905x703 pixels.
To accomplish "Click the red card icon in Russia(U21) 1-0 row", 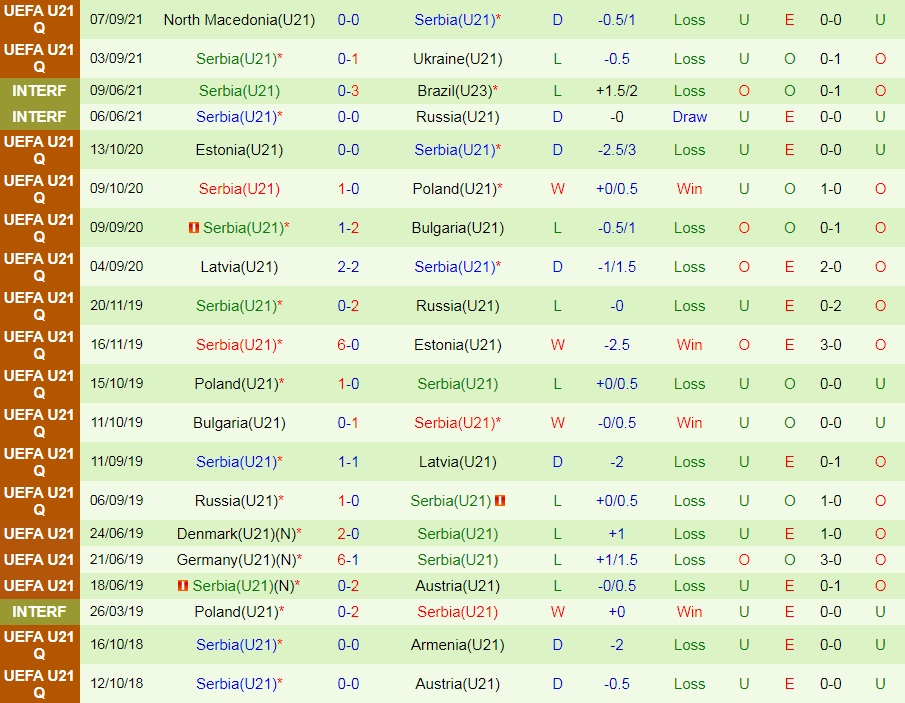I will (x=501, y=501).
